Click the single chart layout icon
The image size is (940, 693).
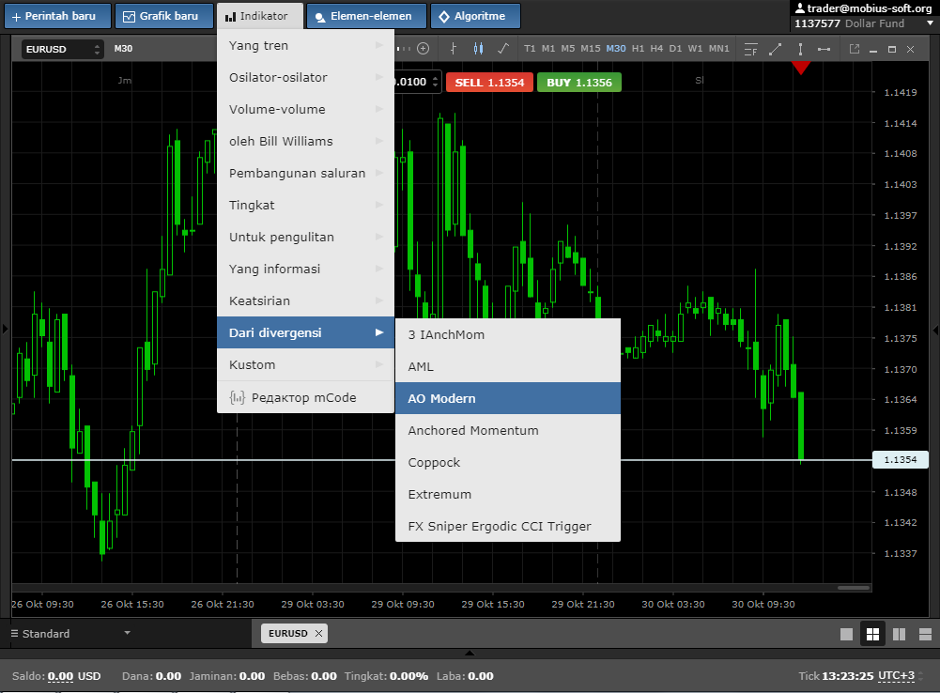click(x=846, y=634)
